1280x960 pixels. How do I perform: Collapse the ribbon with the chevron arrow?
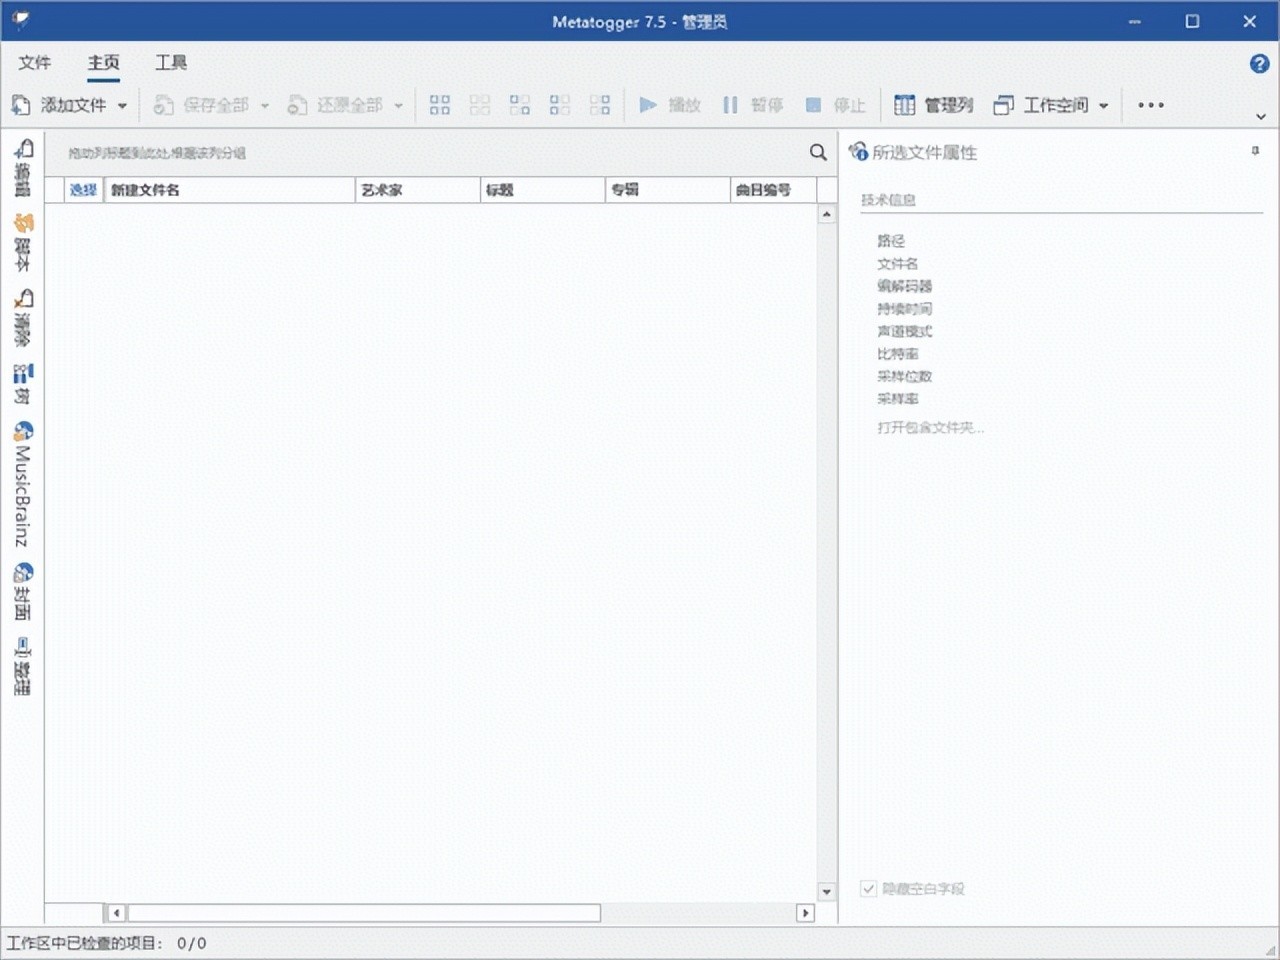pos(1261,116)
